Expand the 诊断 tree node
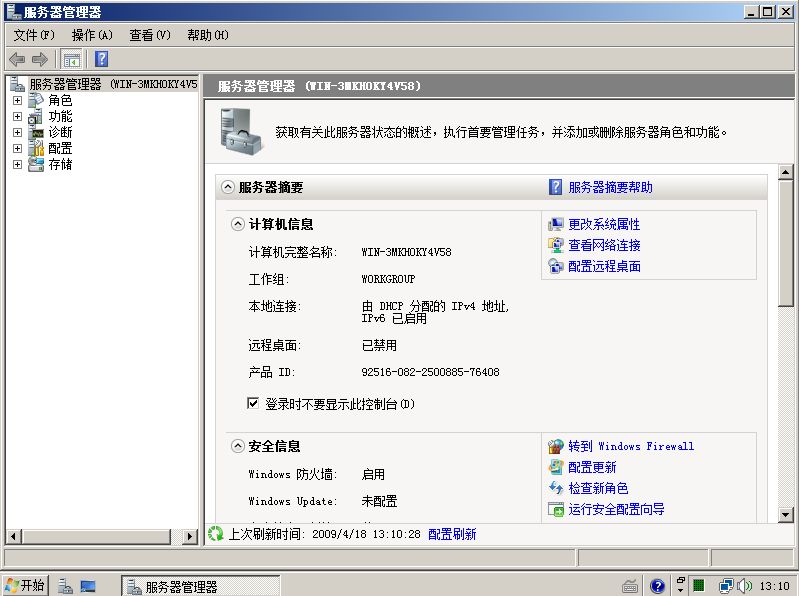This screenshot has width=799, height=596. tap(17, 132)
